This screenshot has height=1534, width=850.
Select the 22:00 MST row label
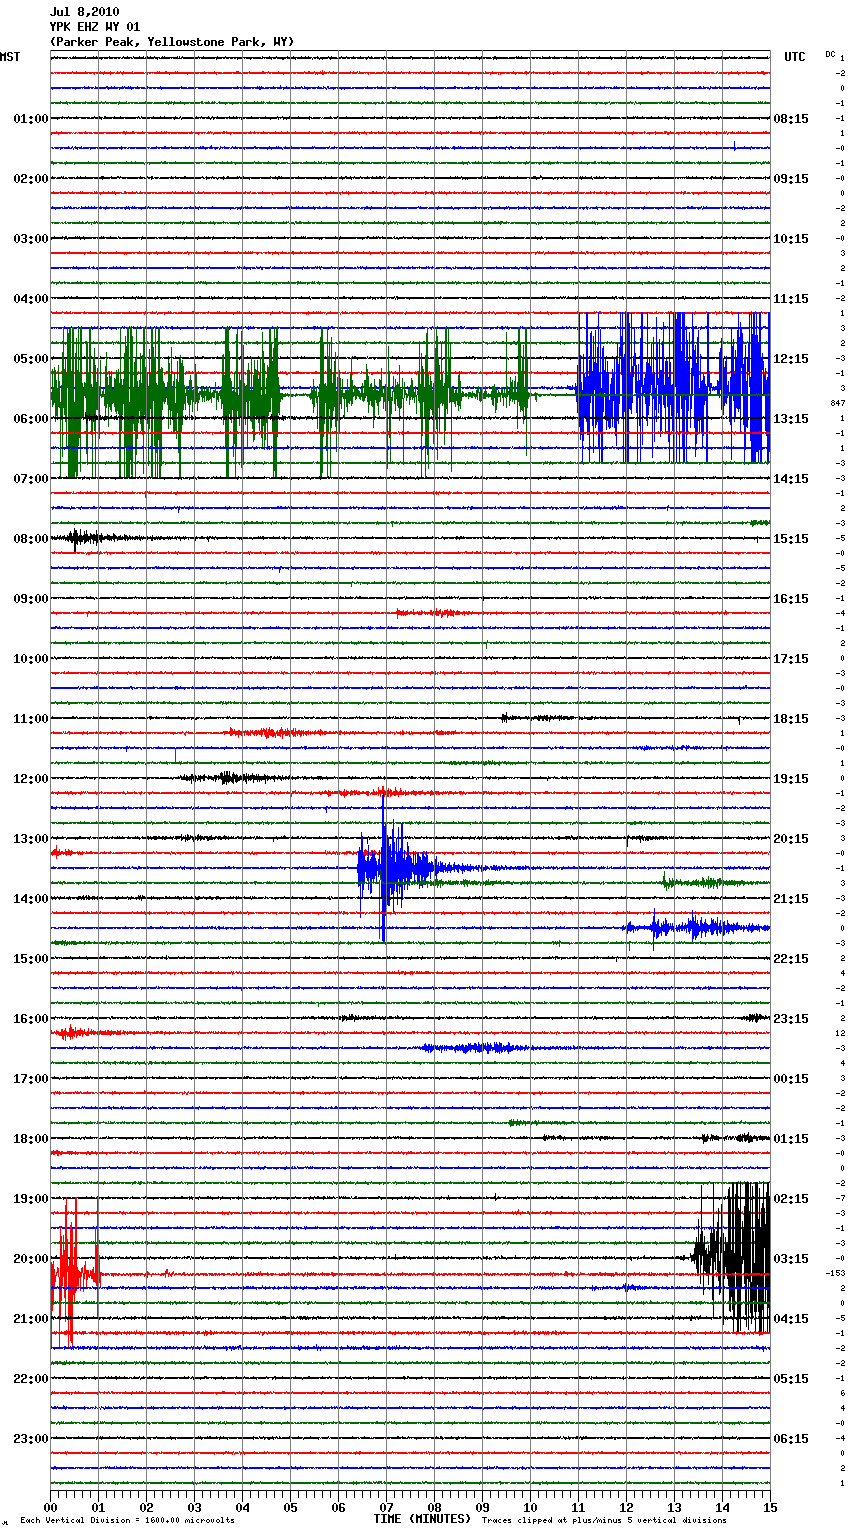pos(31,1378)
